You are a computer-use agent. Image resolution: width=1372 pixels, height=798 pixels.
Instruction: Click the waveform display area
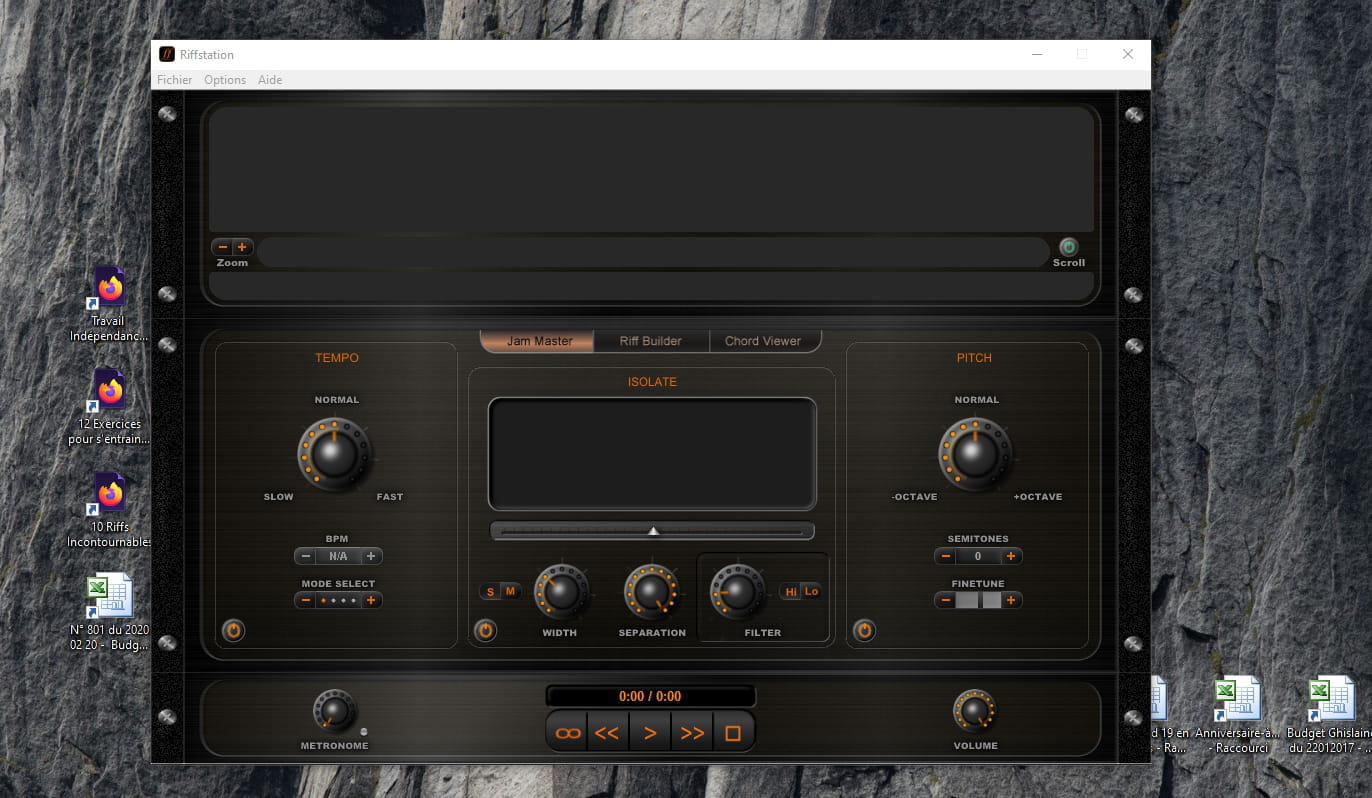point(651,169)
